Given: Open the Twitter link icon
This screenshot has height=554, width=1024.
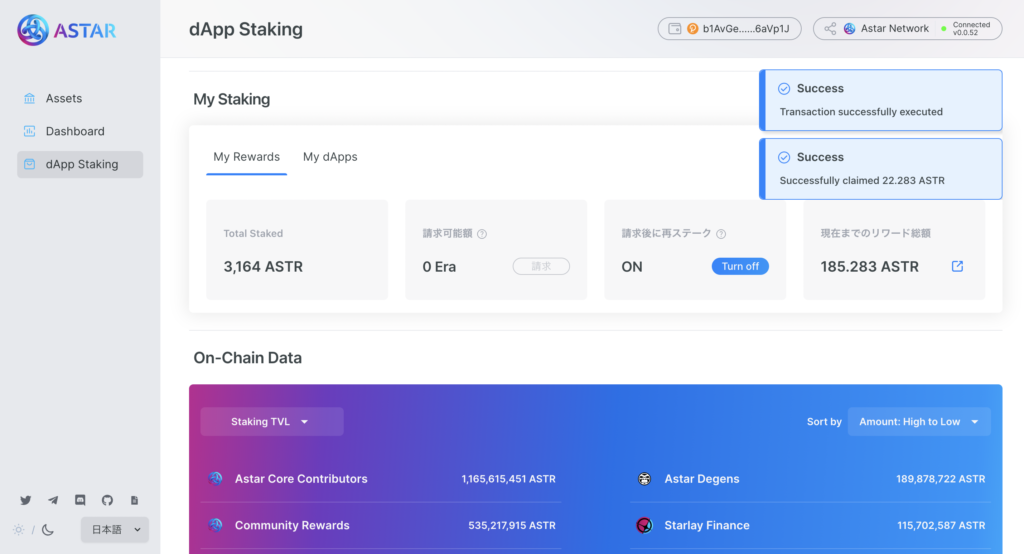Looking at the screenshot, I should 25,500.
